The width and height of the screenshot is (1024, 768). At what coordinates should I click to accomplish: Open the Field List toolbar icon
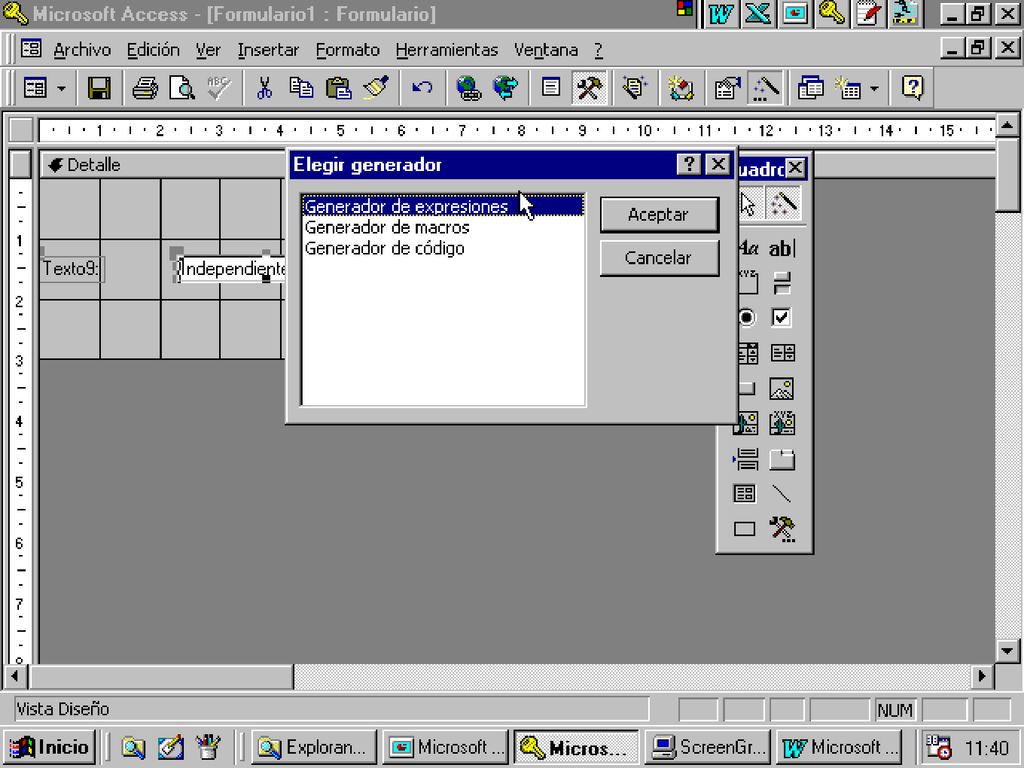[x=551, y=88]
